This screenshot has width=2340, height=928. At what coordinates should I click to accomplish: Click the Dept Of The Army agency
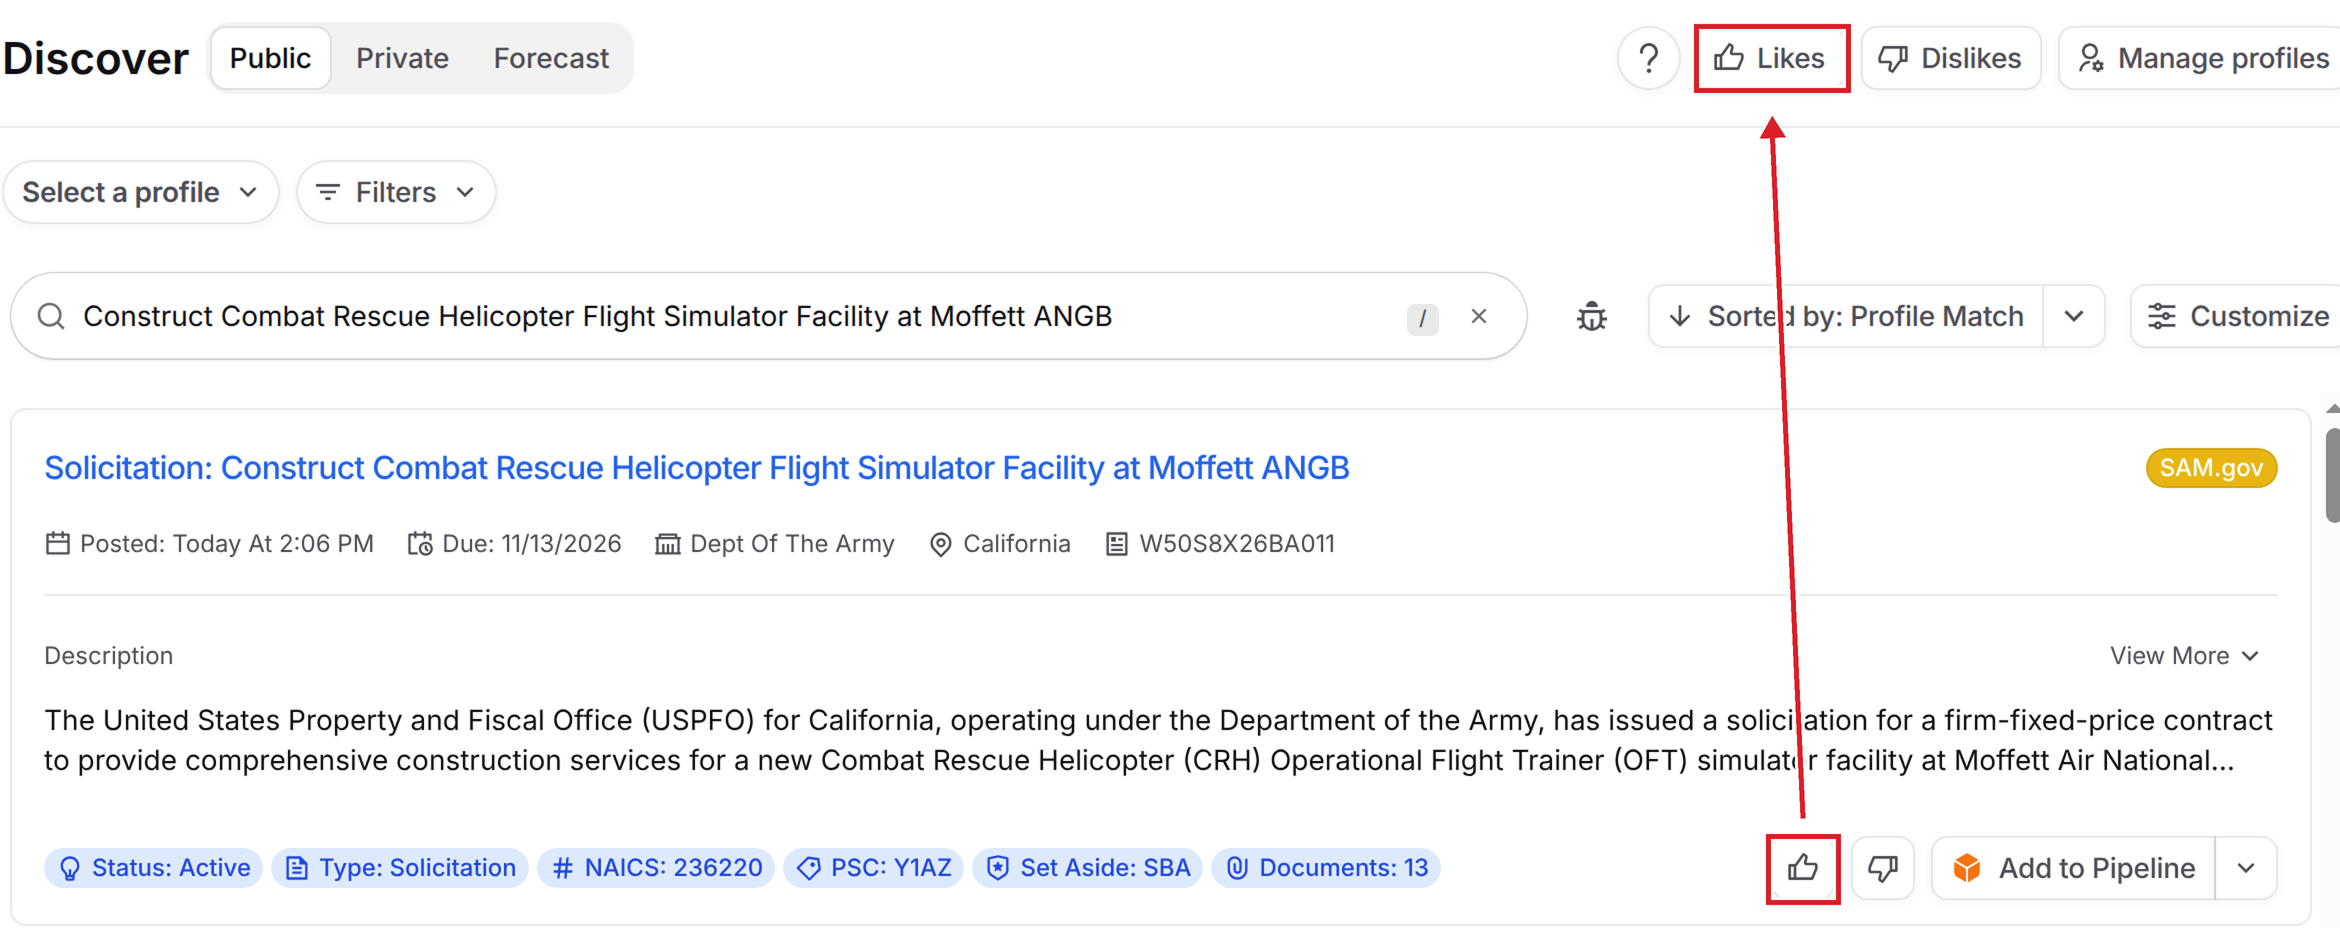pyautogui.click(x=775, y=544)
